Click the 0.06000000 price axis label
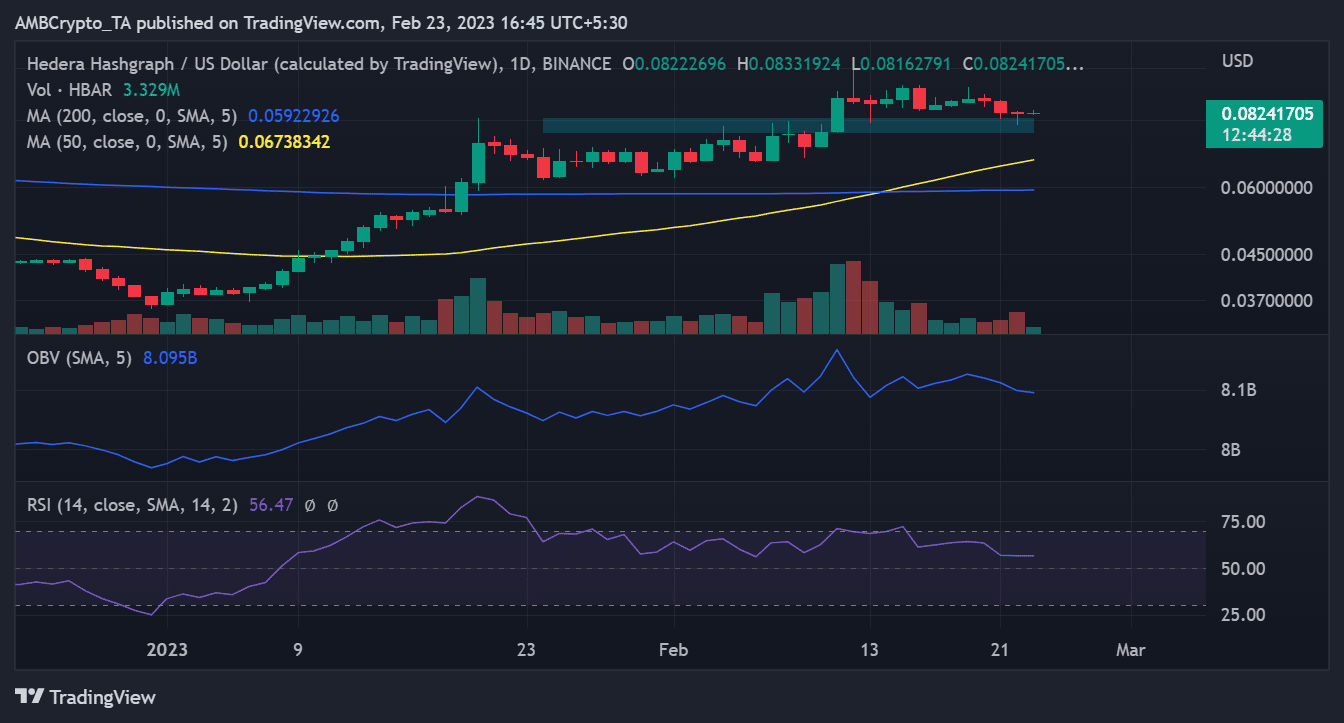The height and width of the screenshot is (723, 1344). click(x=1266, y=187)
